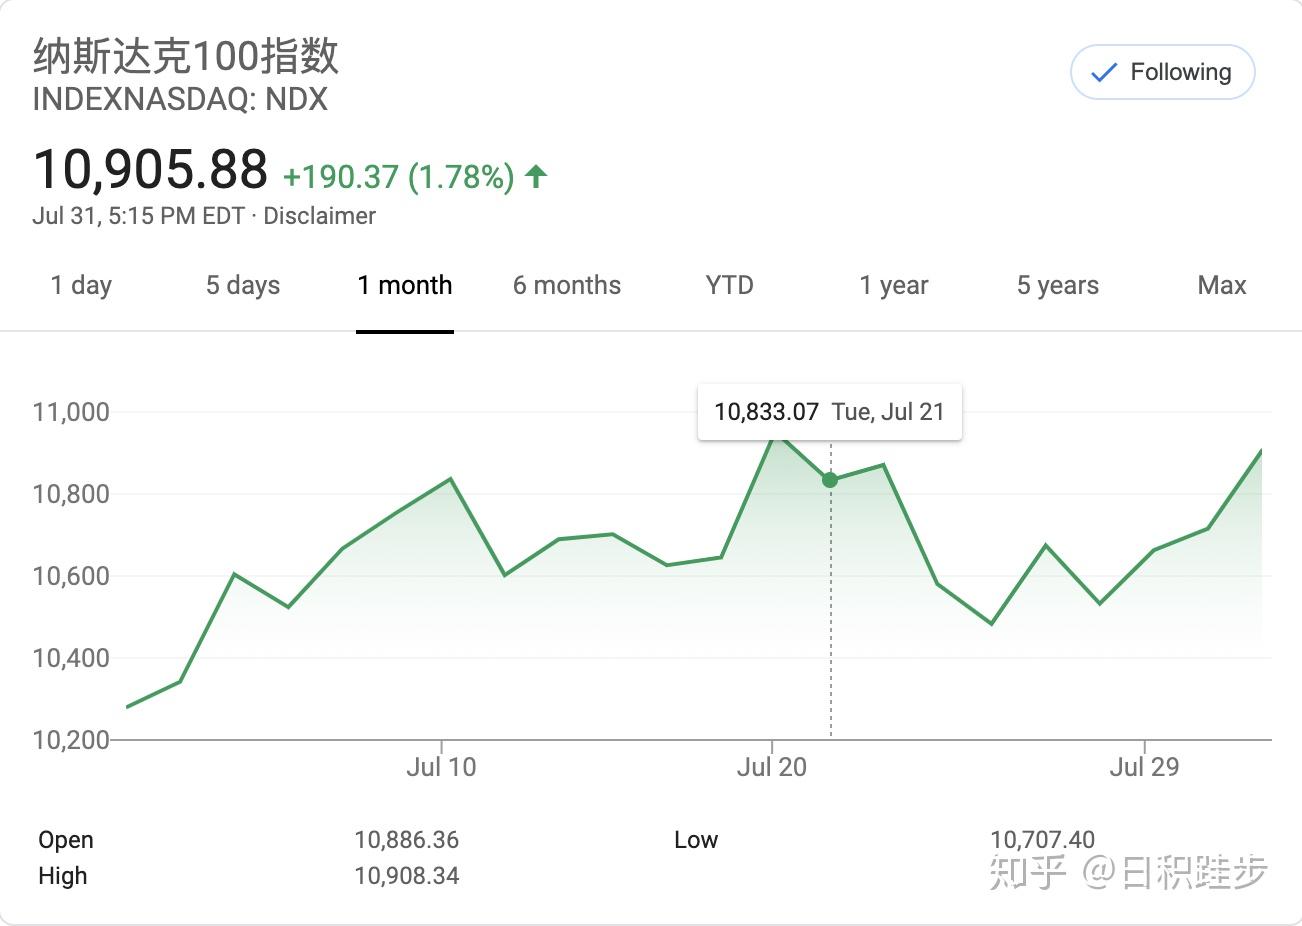Click the green up arrow icon
1302x926 pixels.
536,177
